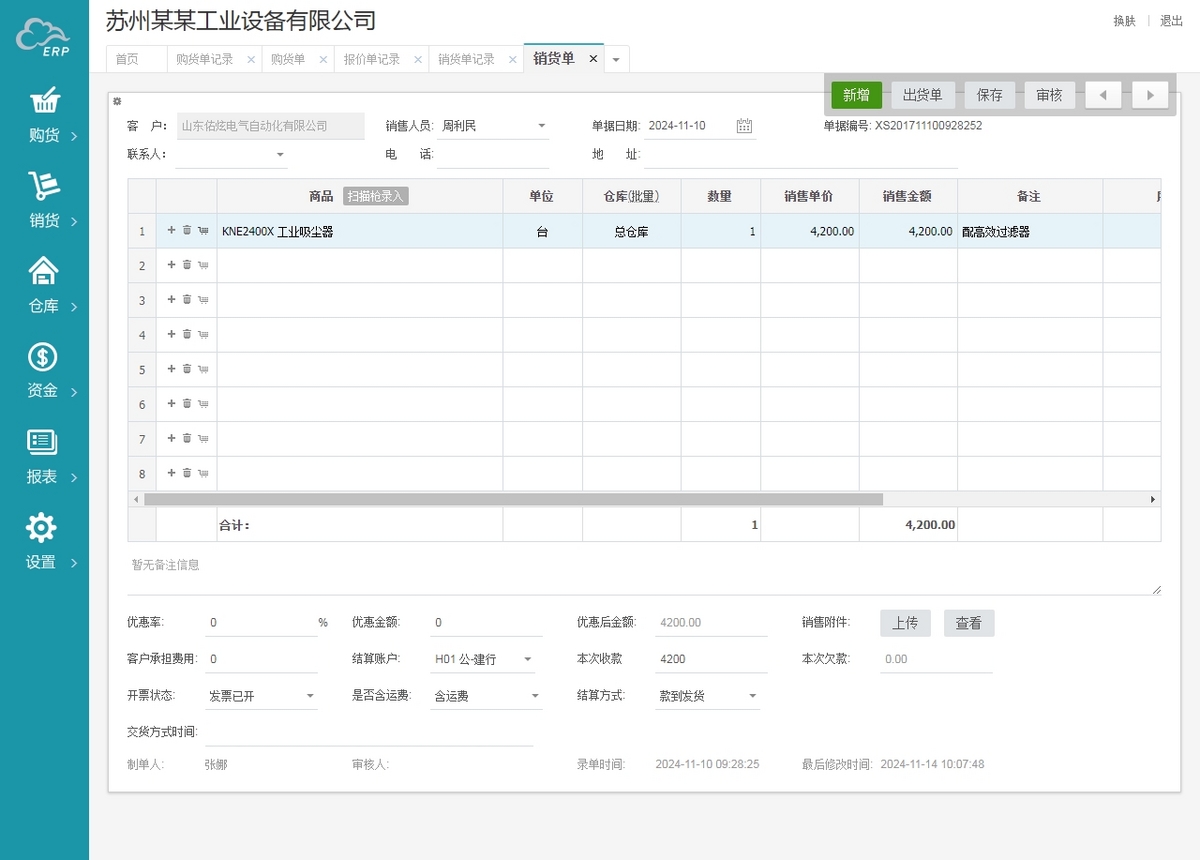Open the 销货 sales cart icon
Viewport: 1200px width, 860px height.
pyautogui.click(x=44, y=186)
